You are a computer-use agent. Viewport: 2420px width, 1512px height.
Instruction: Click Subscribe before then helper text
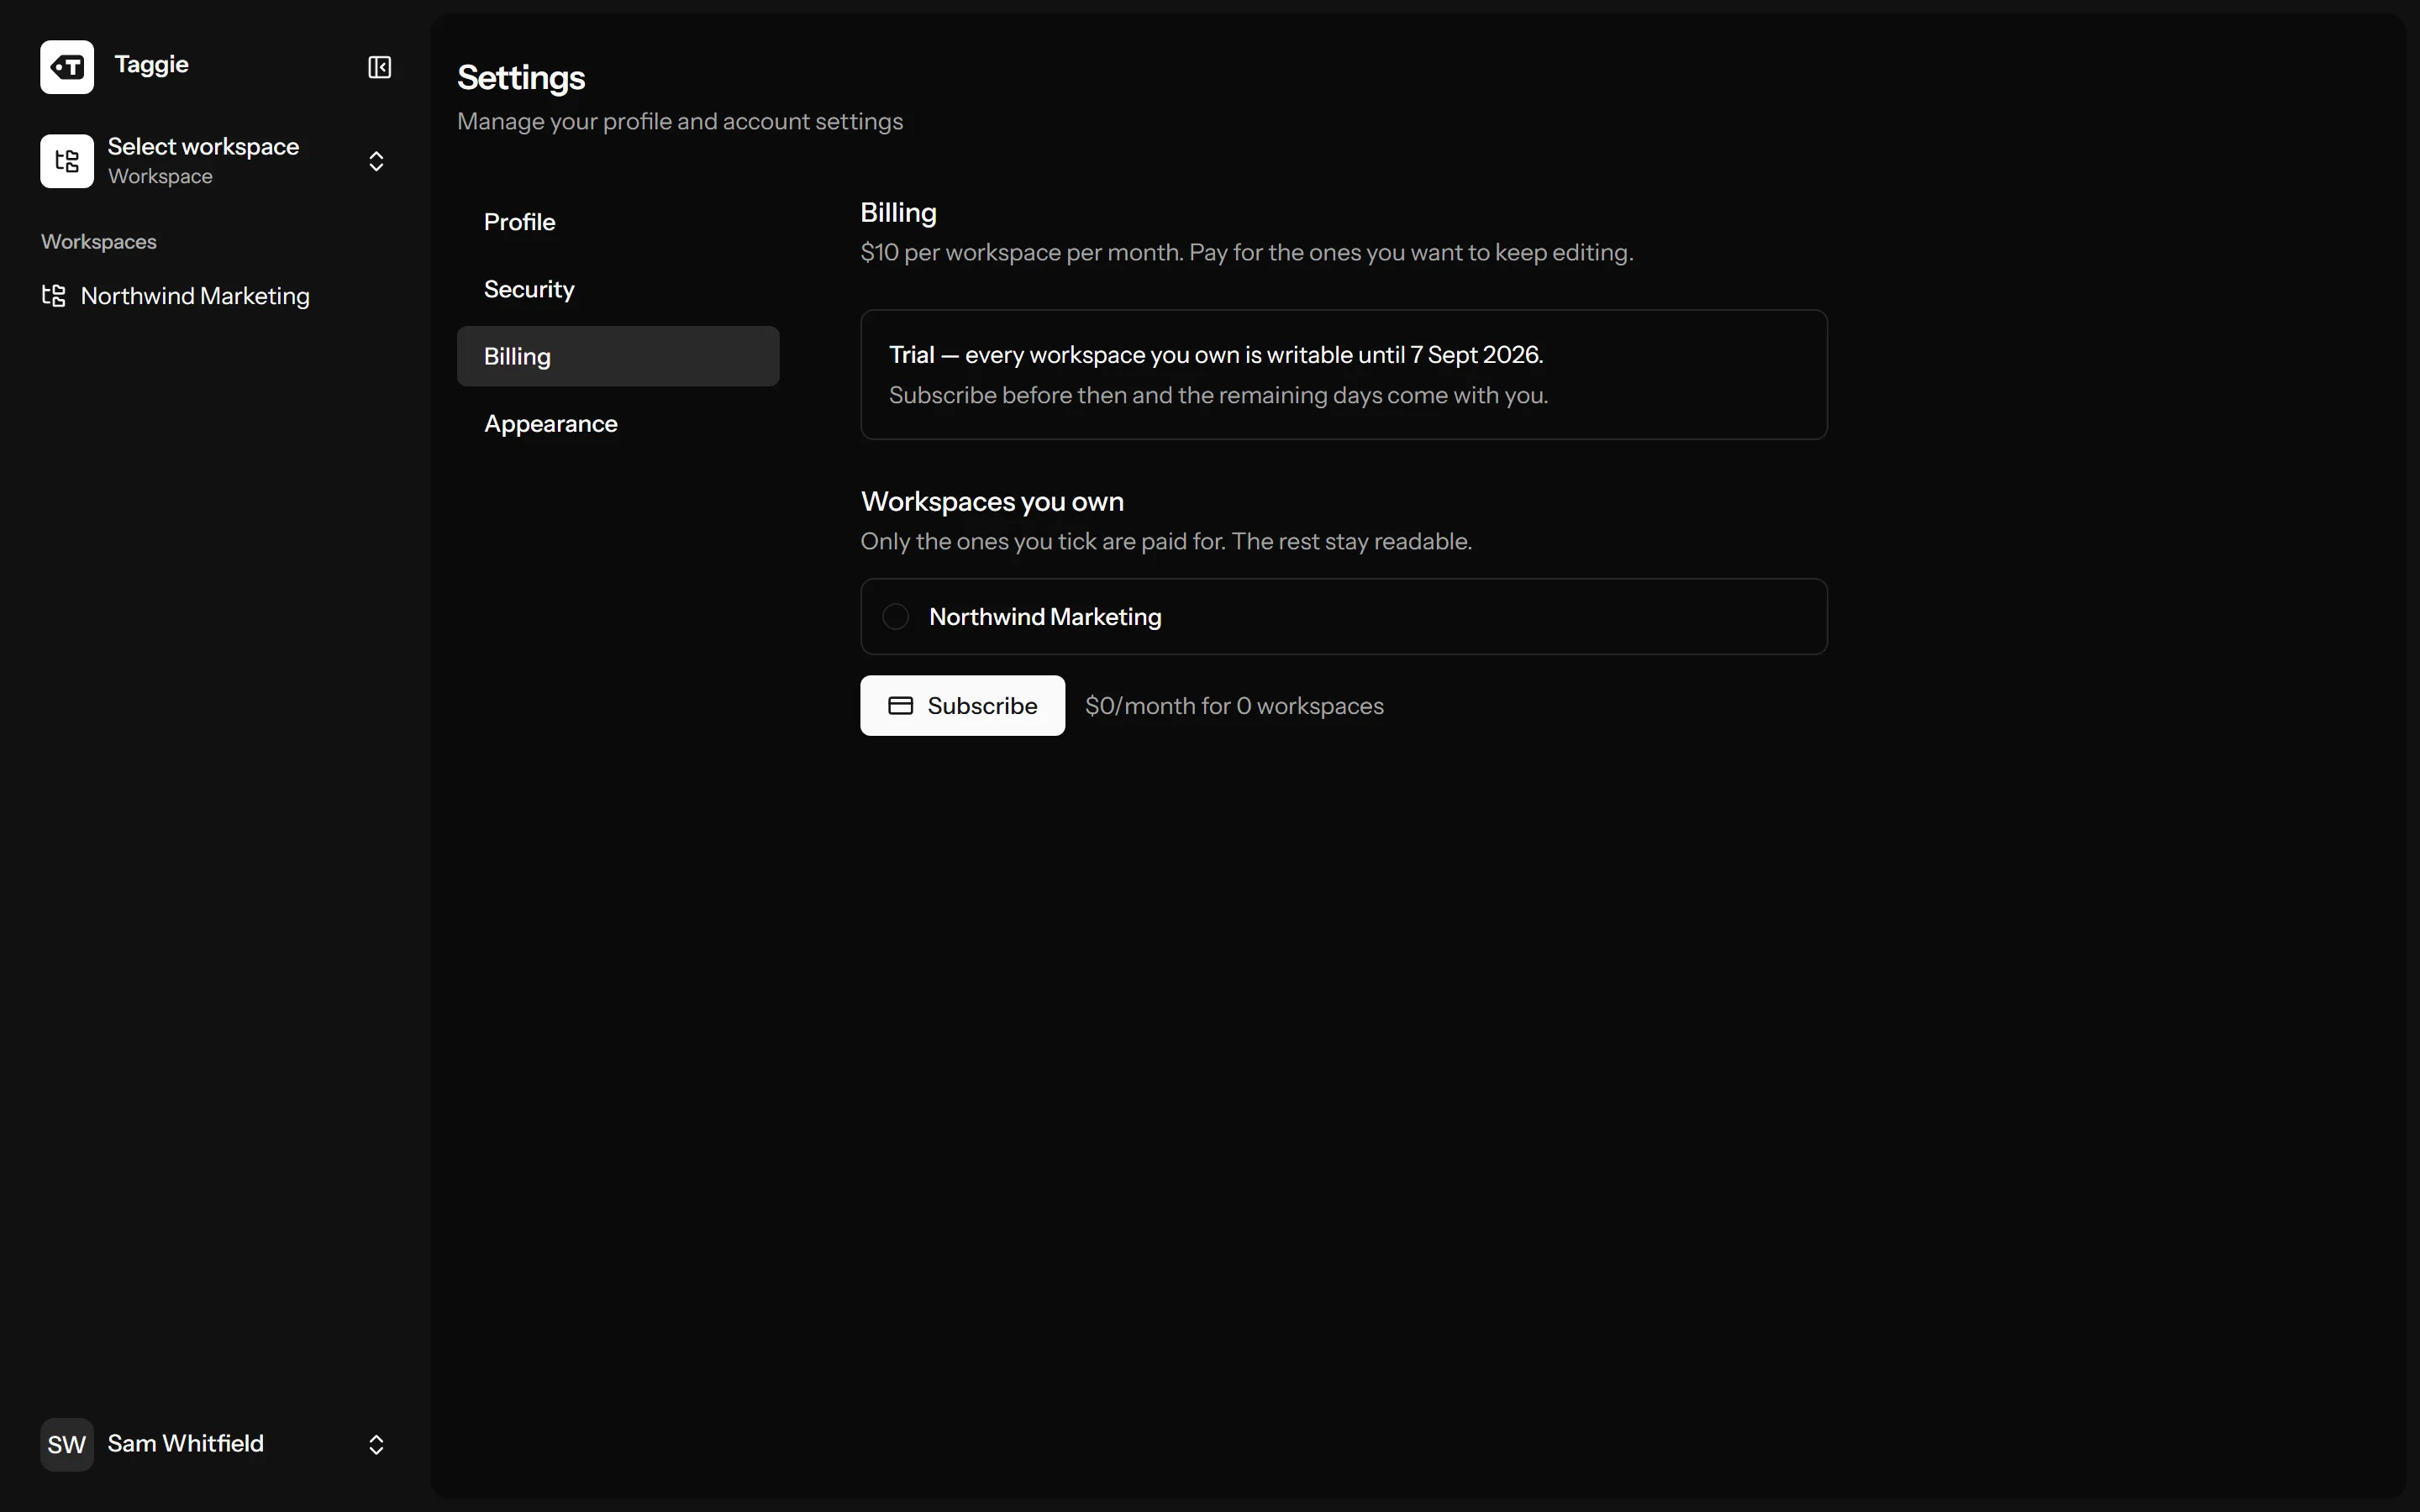click(x=1218, y=395)
